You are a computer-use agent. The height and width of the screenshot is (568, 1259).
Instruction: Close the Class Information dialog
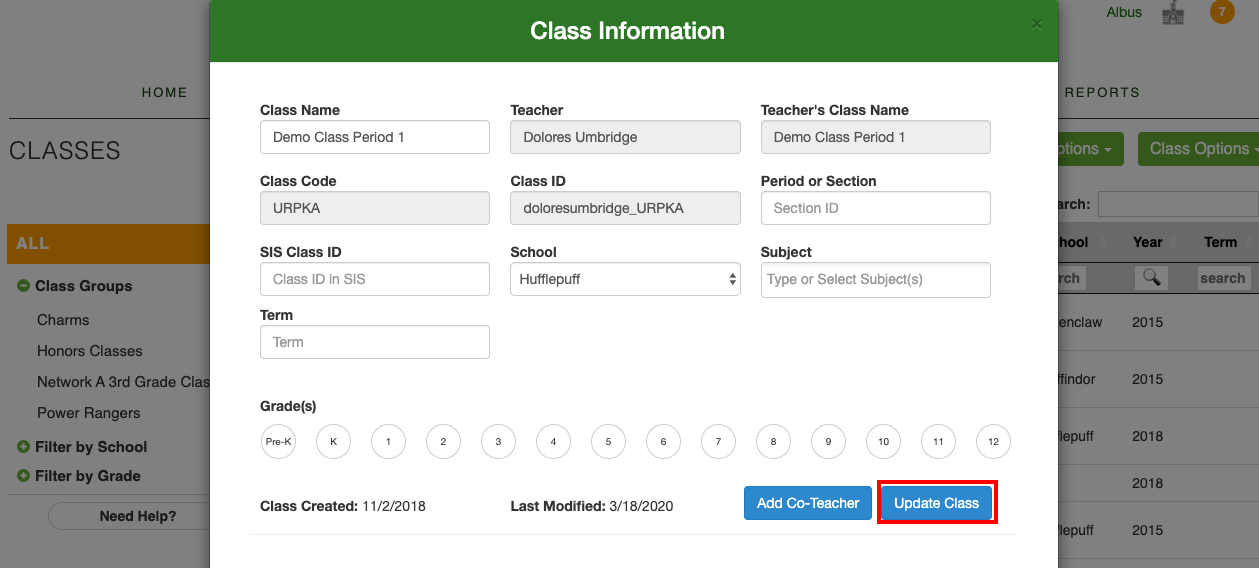pos(1037,24)
